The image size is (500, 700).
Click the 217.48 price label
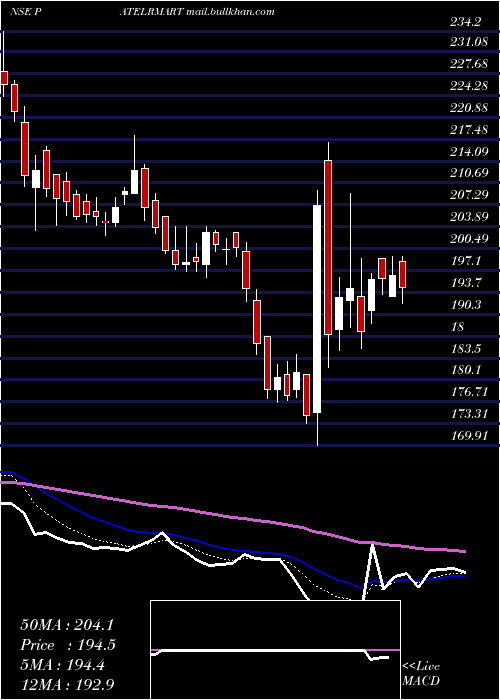coord(468,129)
